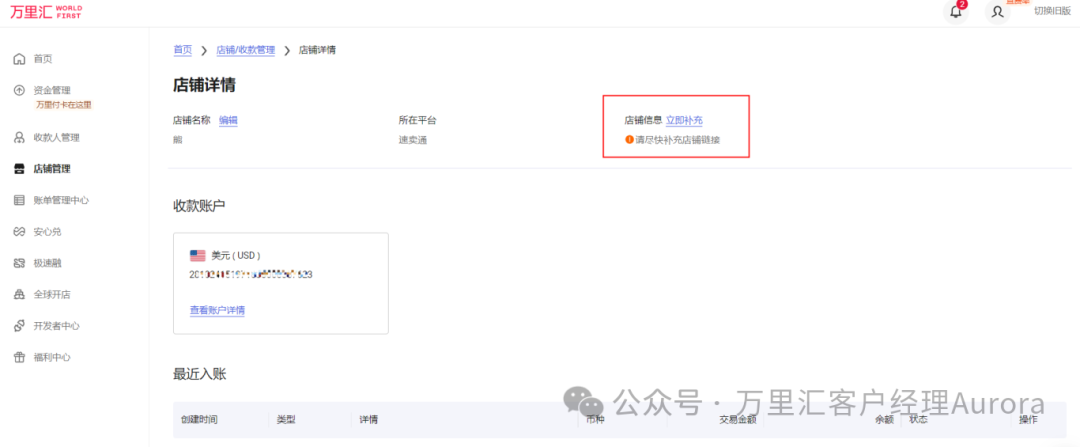The width and height of the screenshot is (1080, 447).
Task: Click 编辑 next to 店铺名称
Action: point(228,120)
